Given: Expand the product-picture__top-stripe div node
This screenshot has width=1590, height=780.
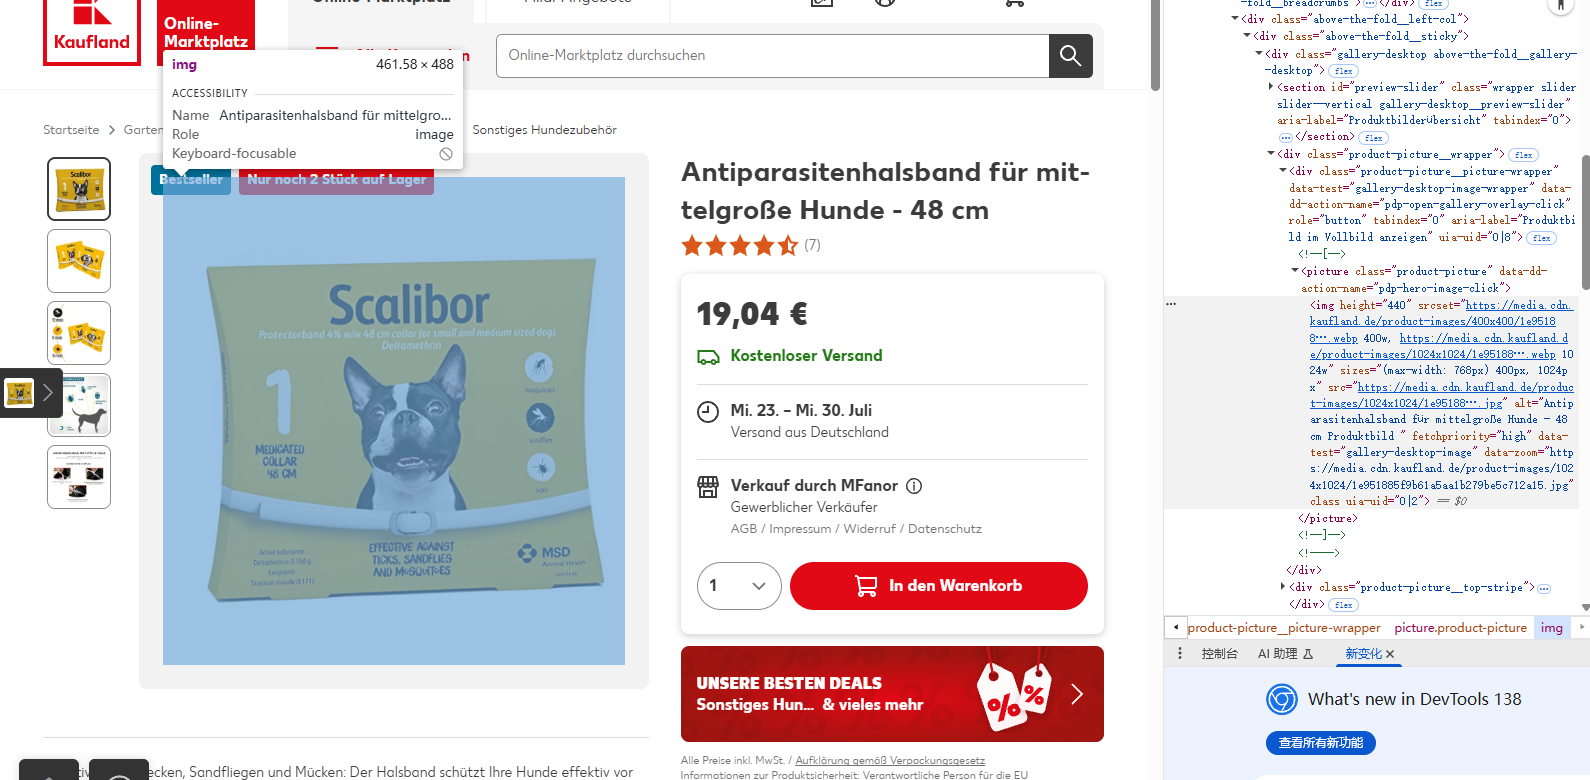Looking at the screenshot, I should point(1283,587).
